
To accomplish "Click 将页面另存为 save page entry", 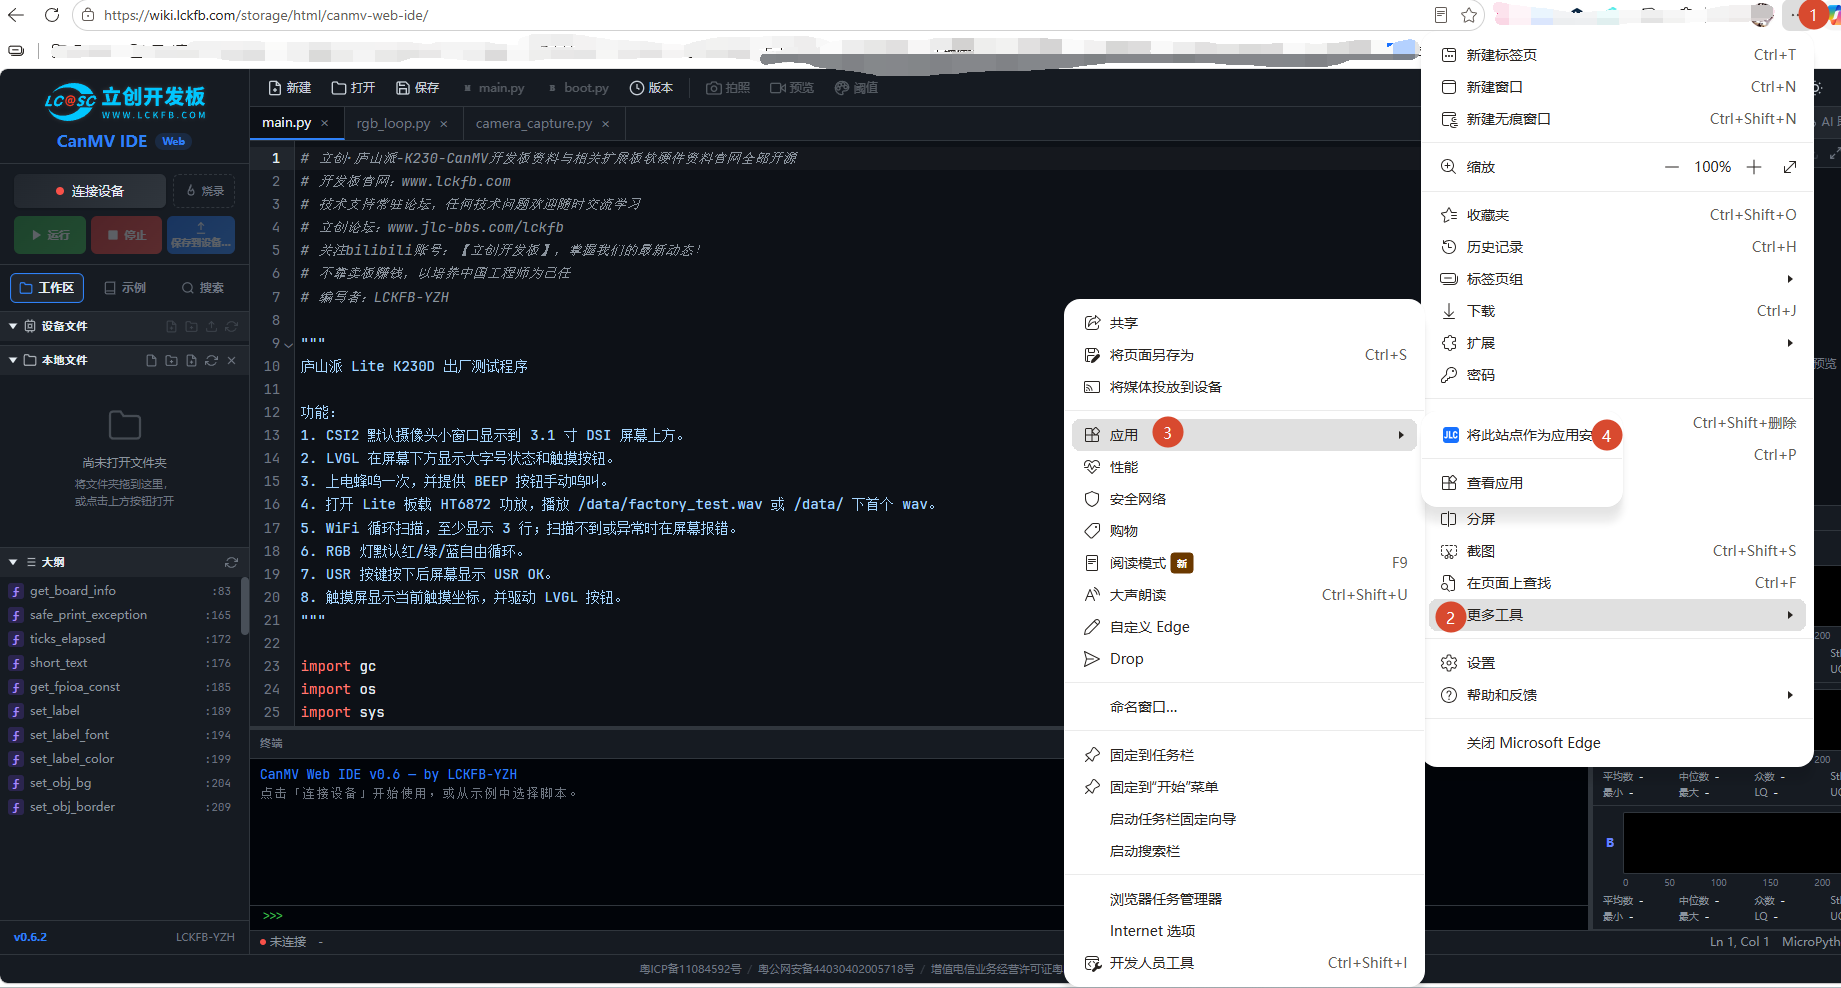I will point(1244,355).
